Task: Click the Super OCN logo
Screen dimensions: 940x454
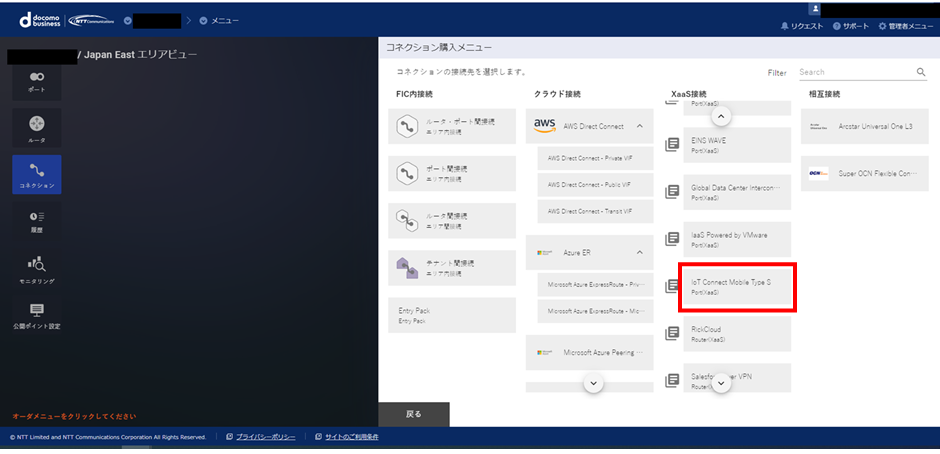Action: click(818, 173)
